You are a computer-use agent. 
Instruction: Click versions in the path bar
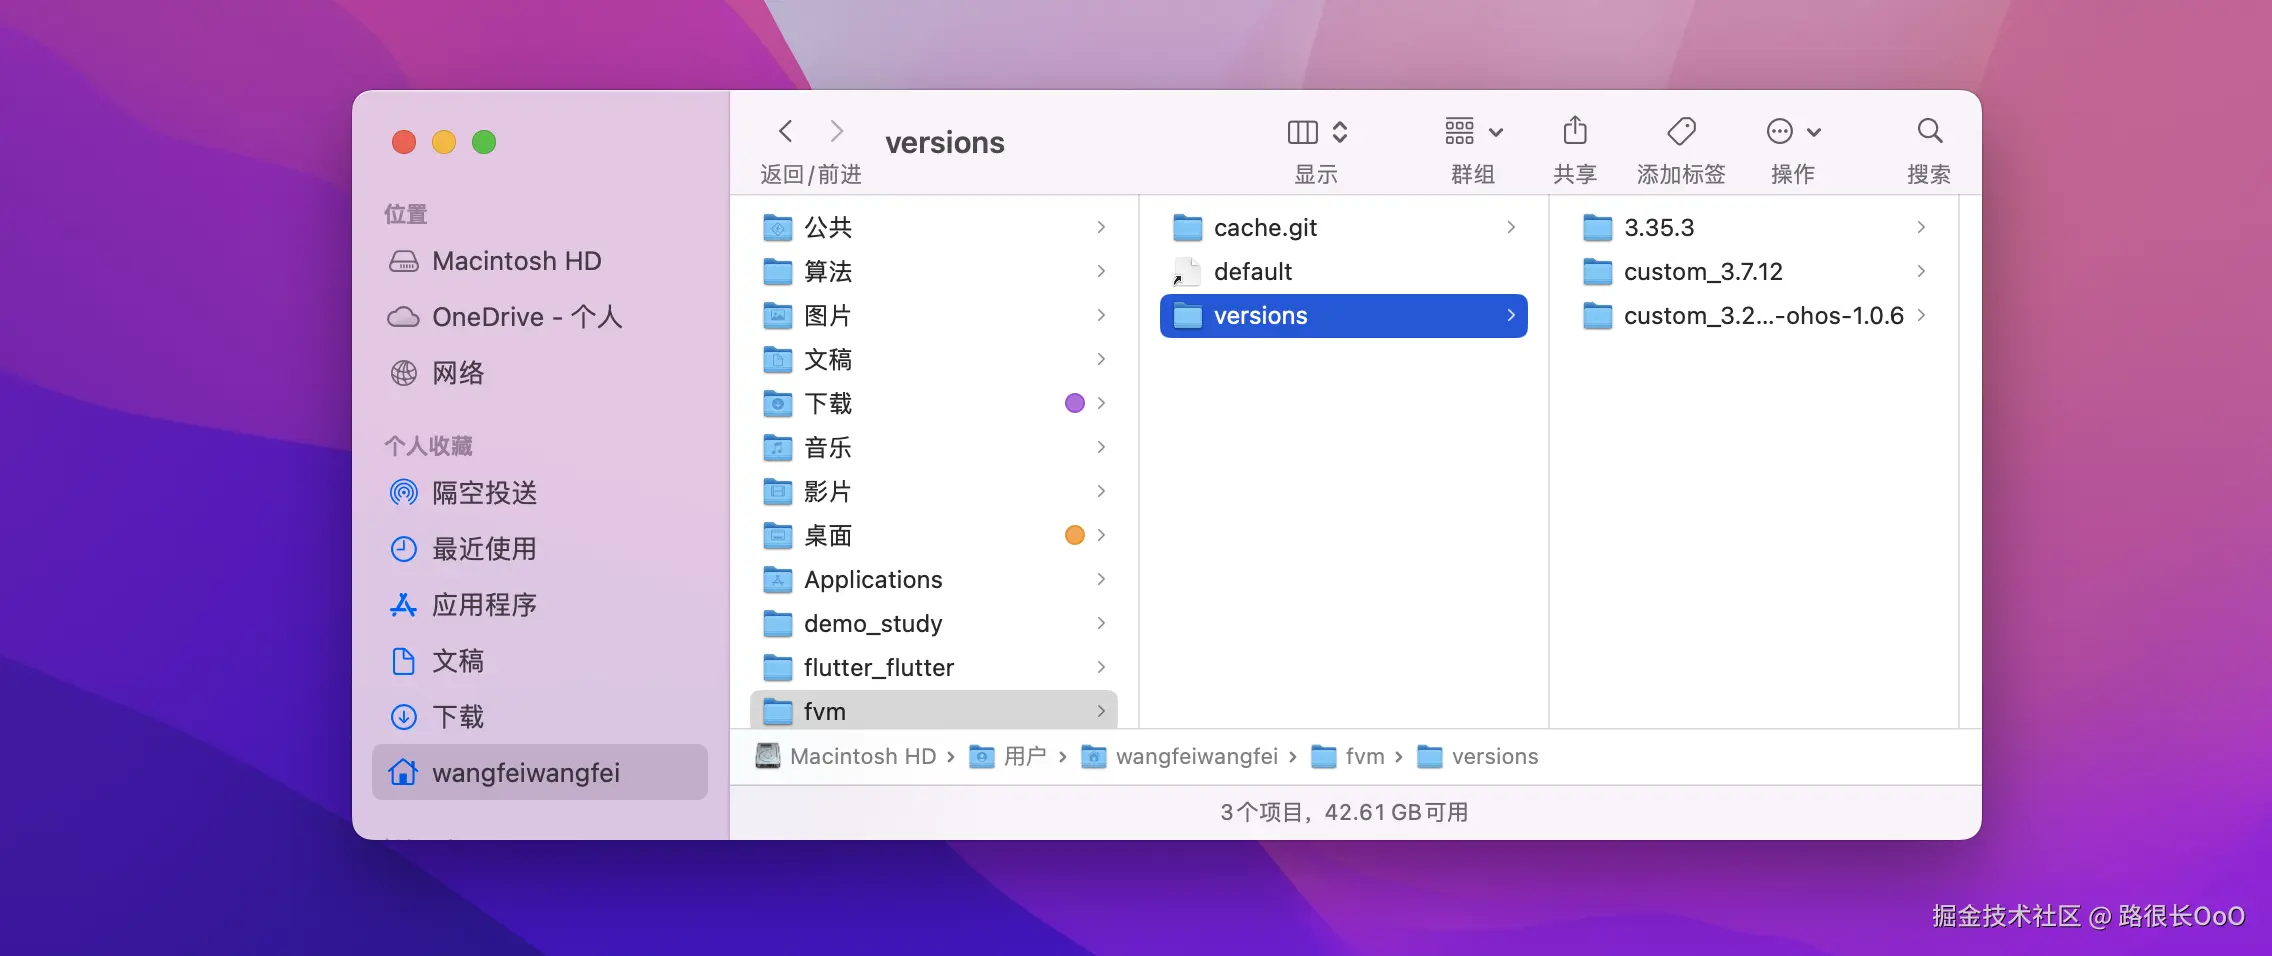coord(1478,756)
